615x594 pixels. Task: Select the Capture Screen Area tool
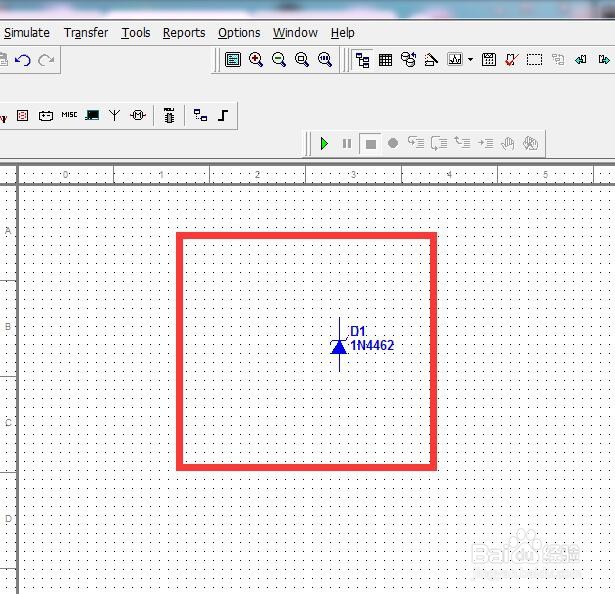[x=535, y=60]
